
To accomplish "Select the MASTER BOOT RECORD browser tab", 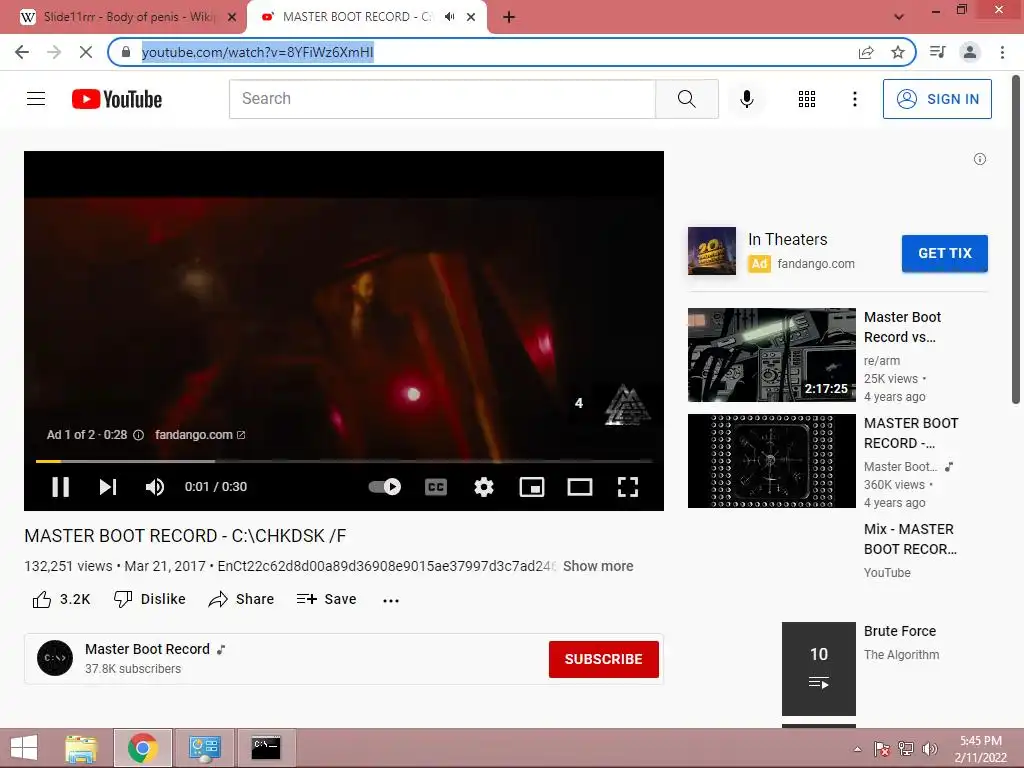I will 358,17.
